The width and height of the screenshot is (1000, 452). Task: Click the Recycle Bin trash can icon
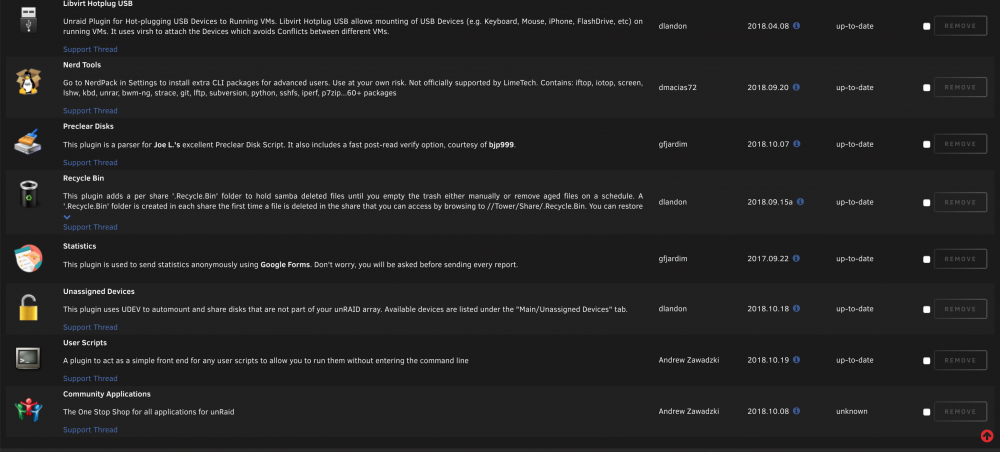click(x=28, y=194)
